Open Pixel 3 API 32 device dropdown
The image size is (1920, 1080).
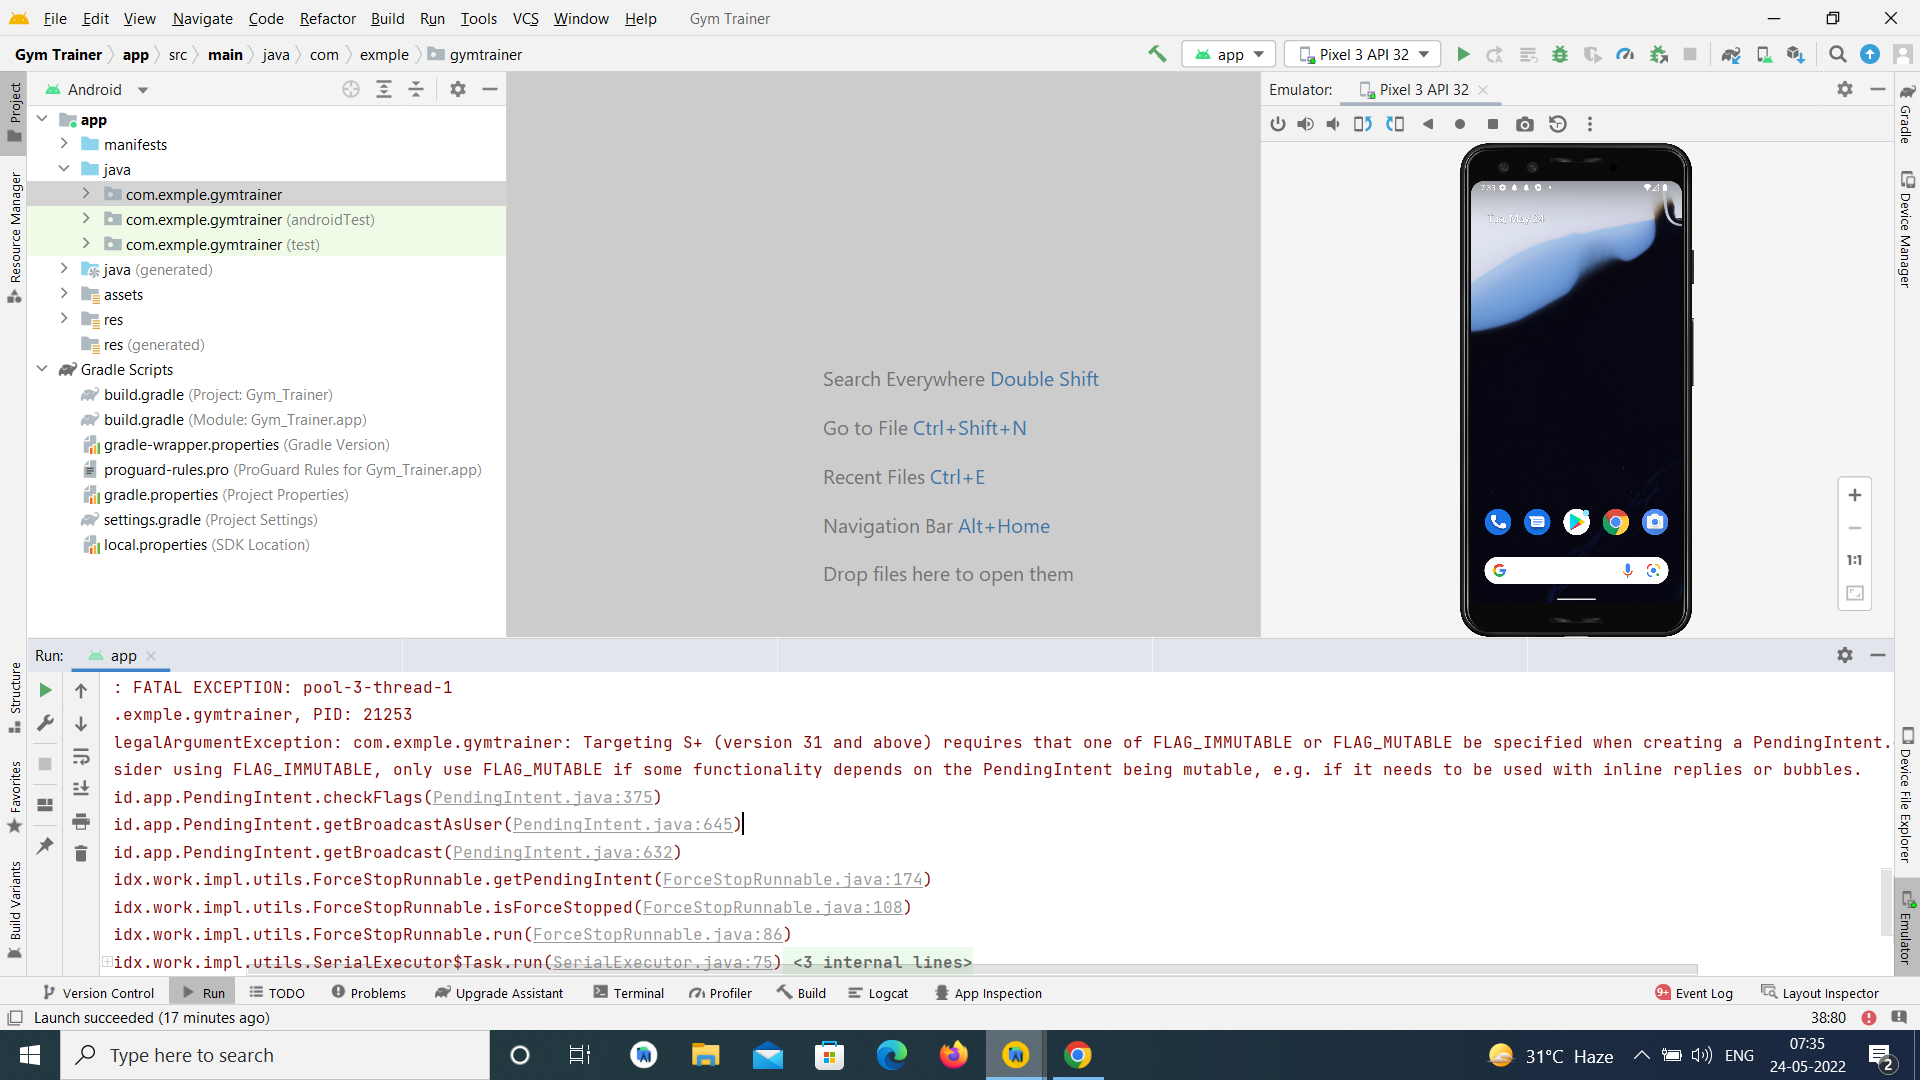[1363, 54]
